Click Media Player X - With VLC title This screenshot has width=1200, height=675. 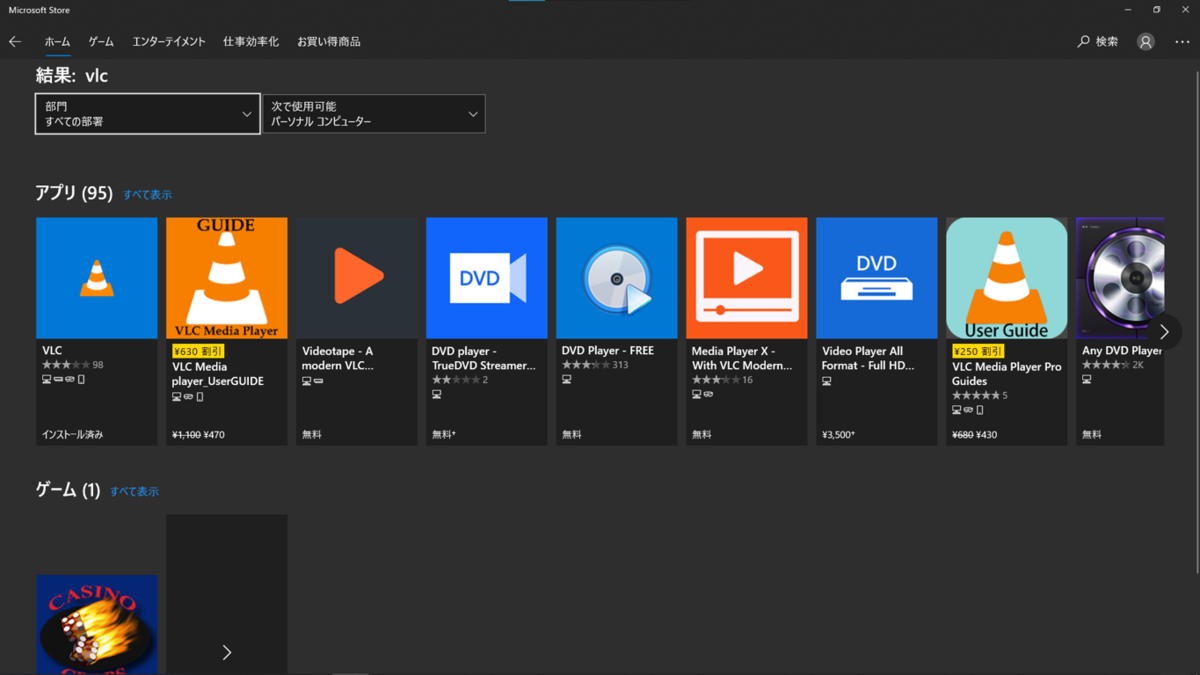[x=742, y=358]
